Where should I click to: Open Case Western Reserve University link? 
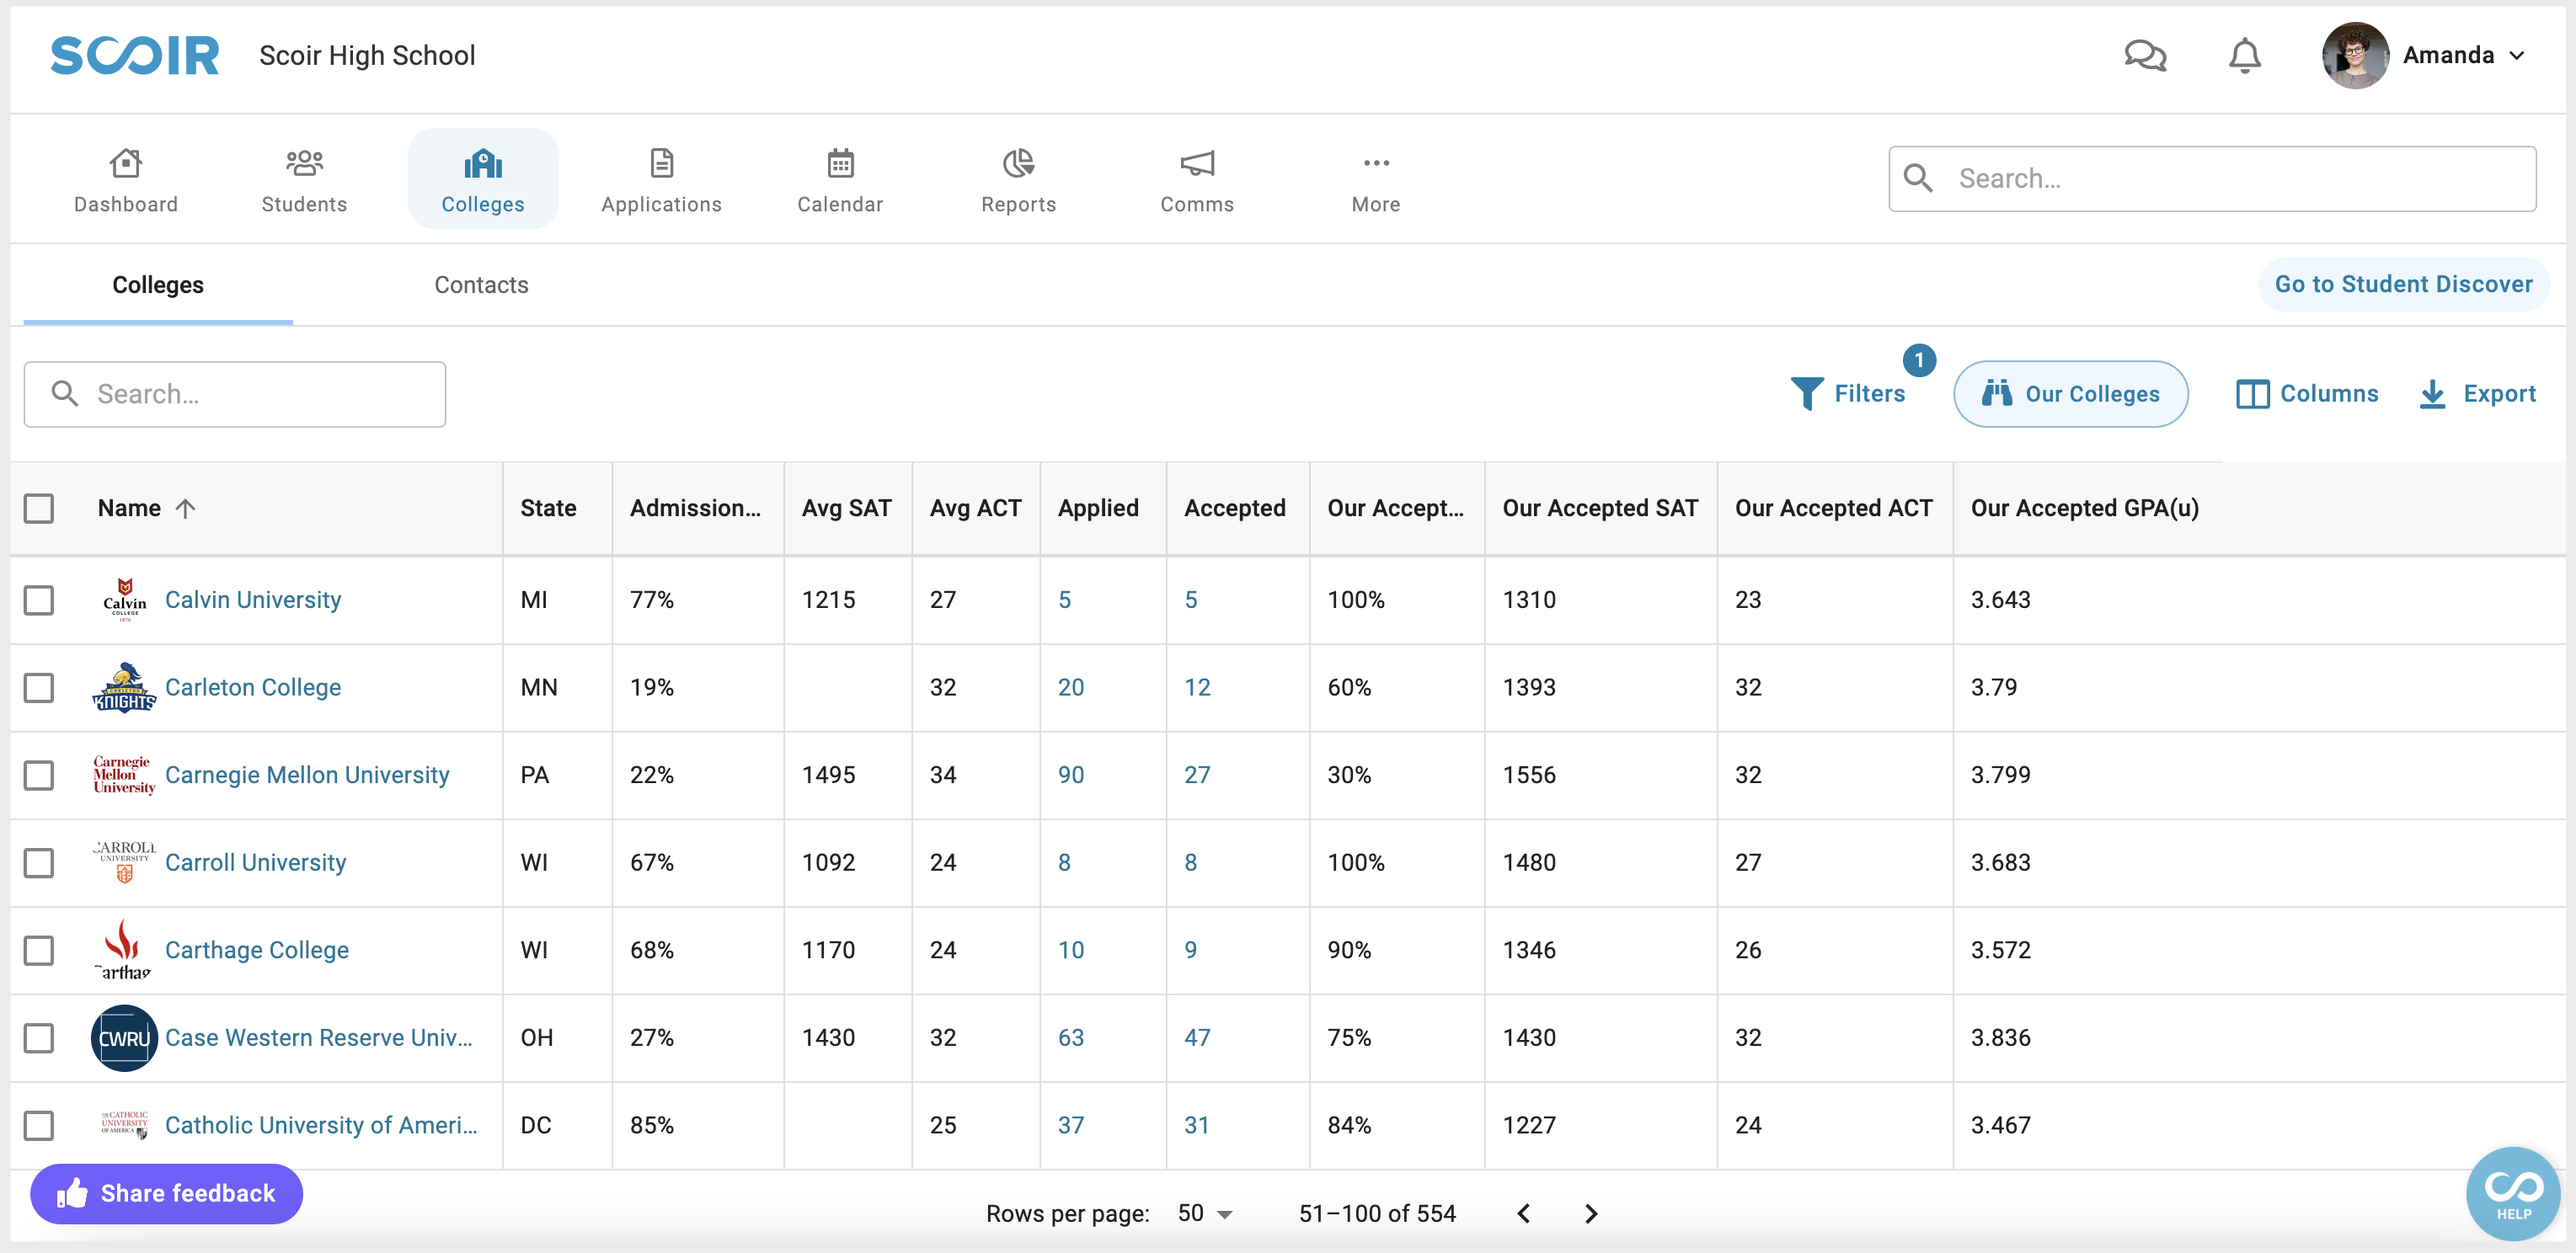[319, 1038]
